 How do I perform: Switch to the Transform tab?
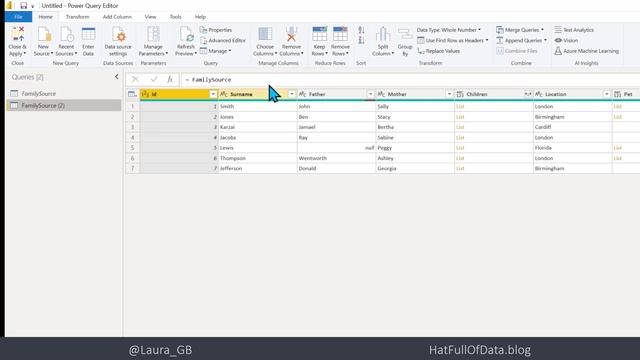click(x=77, y=17)
